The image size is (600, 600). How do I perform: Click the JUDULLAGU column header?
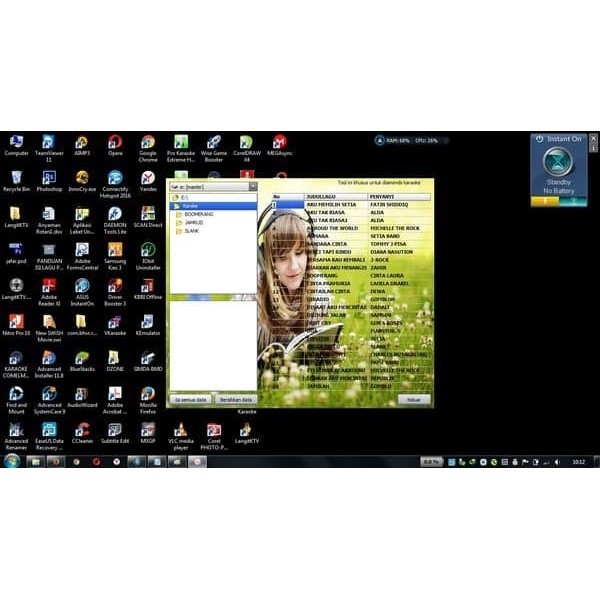point(336,197)
